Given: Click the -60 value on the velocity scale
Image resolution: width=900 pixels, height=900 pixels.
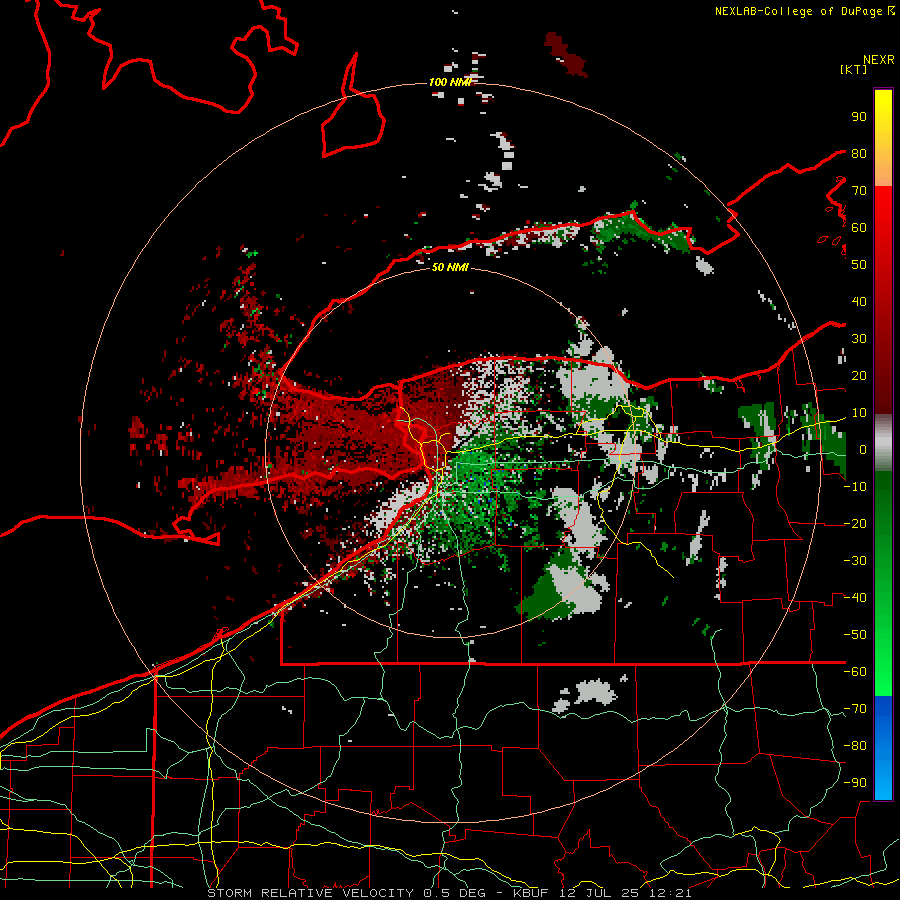Looking at the screenshot, I should pos(855,672).
